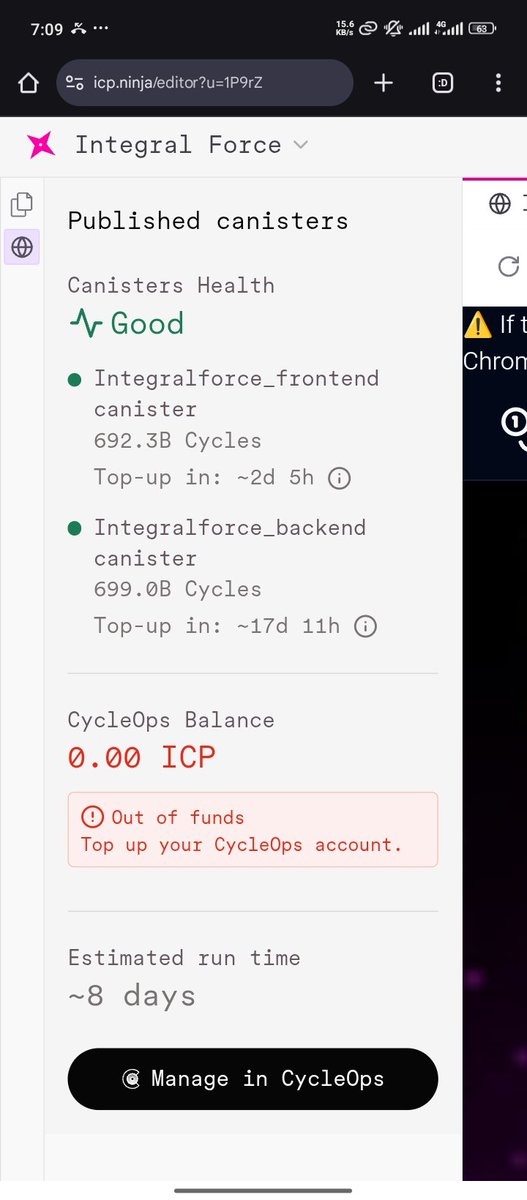Open the browser three-dot menu

[x=498, y=83]
